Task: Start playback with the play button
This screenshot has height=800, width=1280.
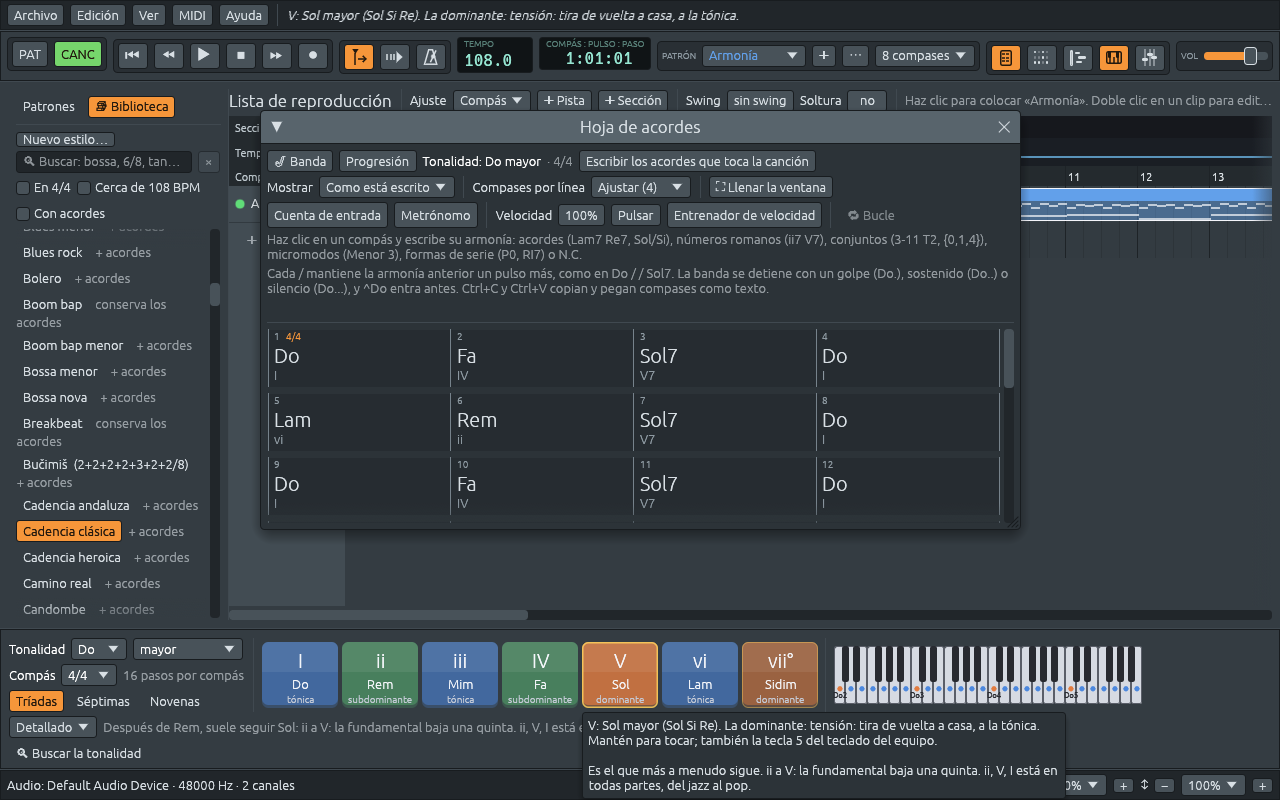Action: coord(204,55)
